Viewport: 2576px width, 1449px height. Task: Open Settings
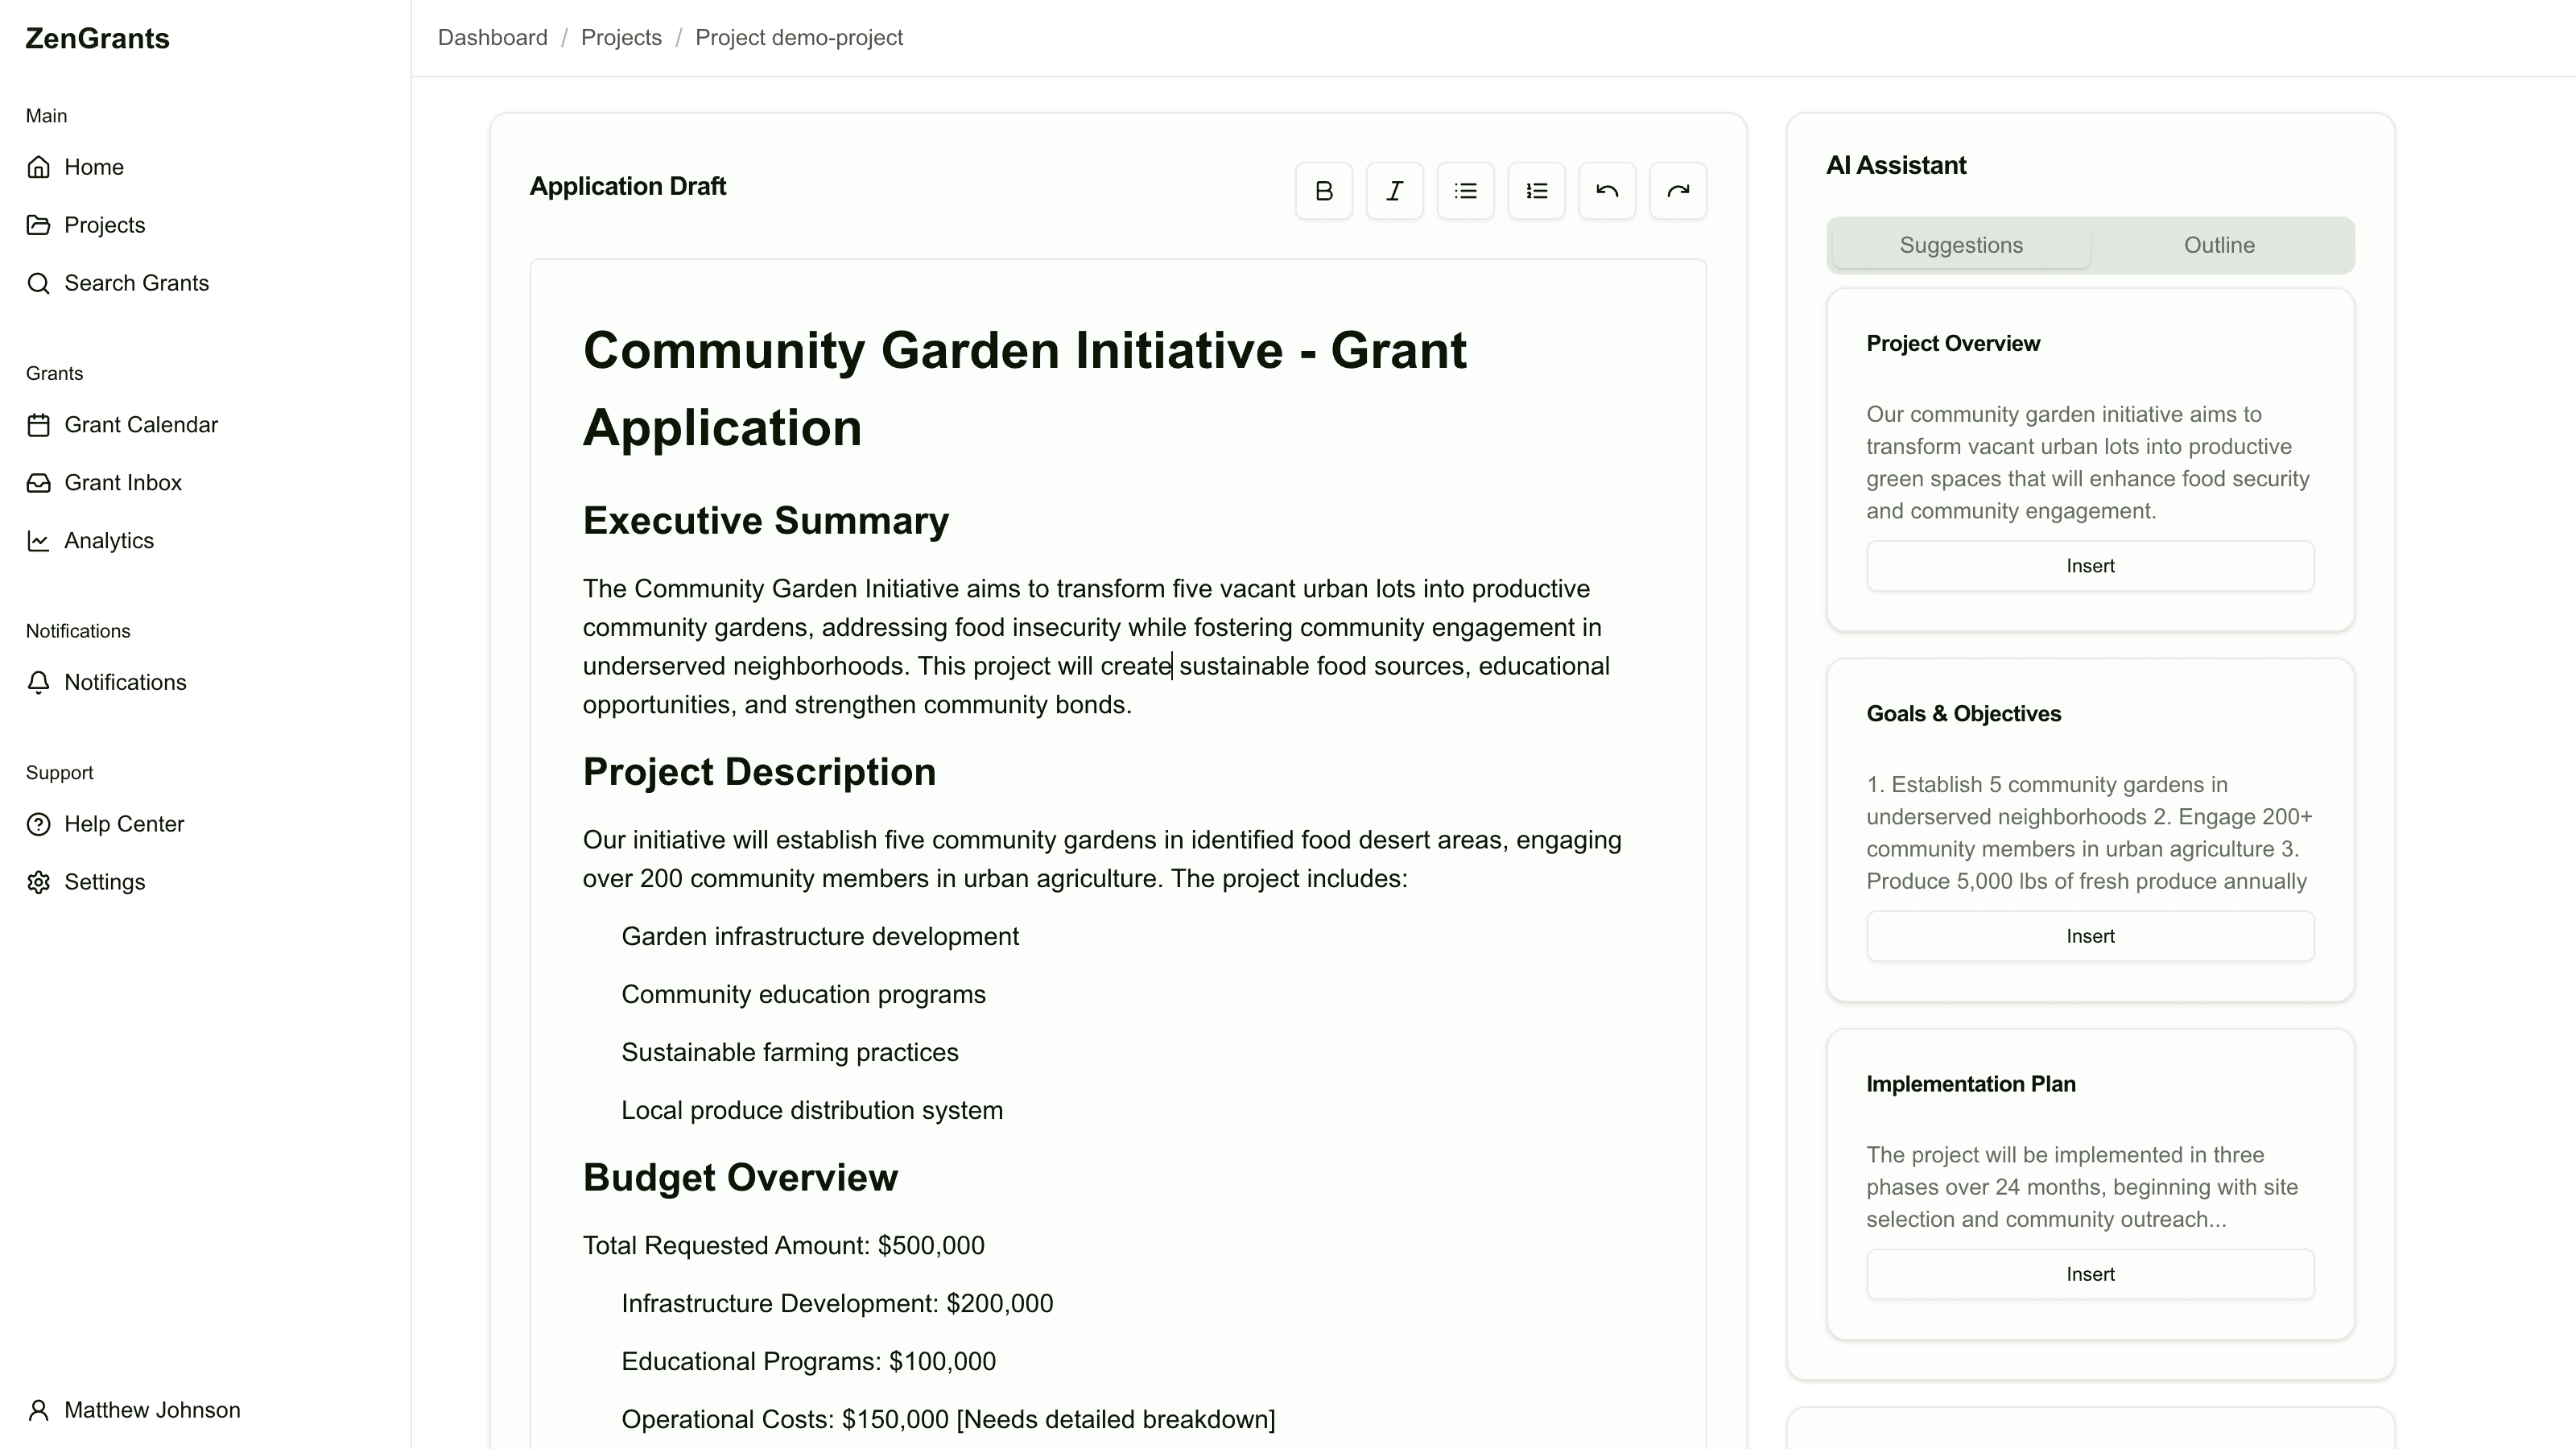[x=105, y=881]
